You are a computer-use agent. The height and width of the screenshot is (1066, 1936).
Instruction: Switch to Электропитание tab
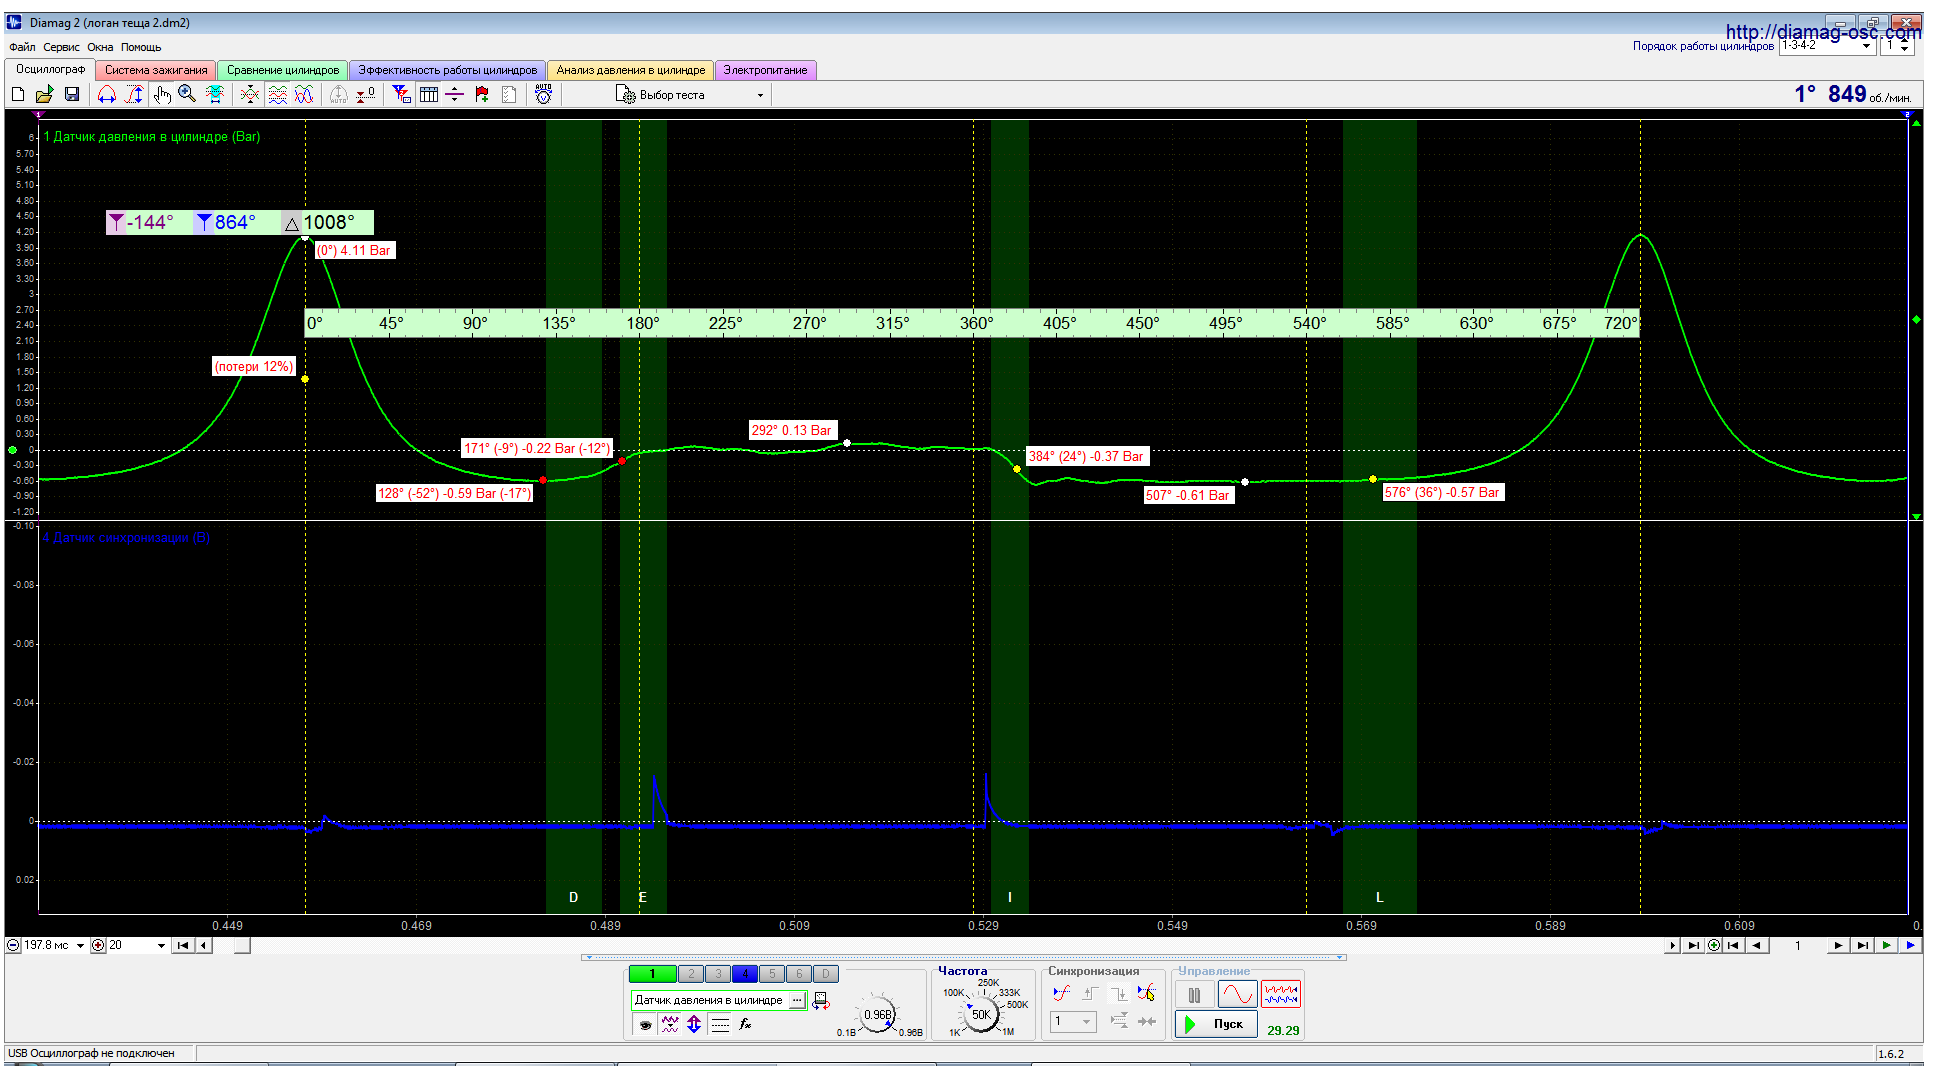tap(765, 70)
